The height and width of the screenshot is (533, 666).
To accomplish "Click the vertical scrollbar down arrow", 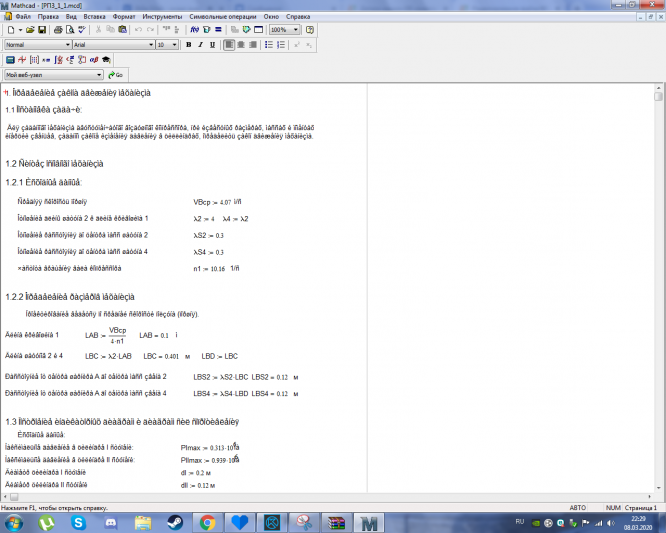I will (x=658, y=488).
